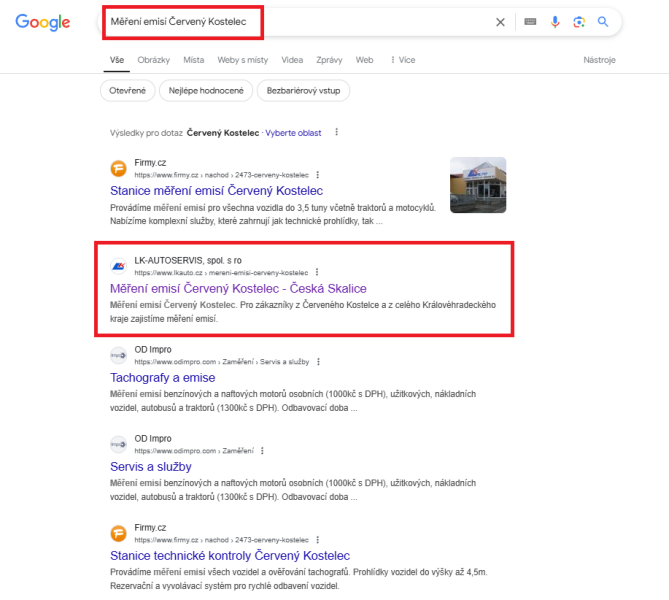The width and height of the screenshot is (669, 600).
Task: Open more options for first Firmy.cz result
Action: coord(317,175)
